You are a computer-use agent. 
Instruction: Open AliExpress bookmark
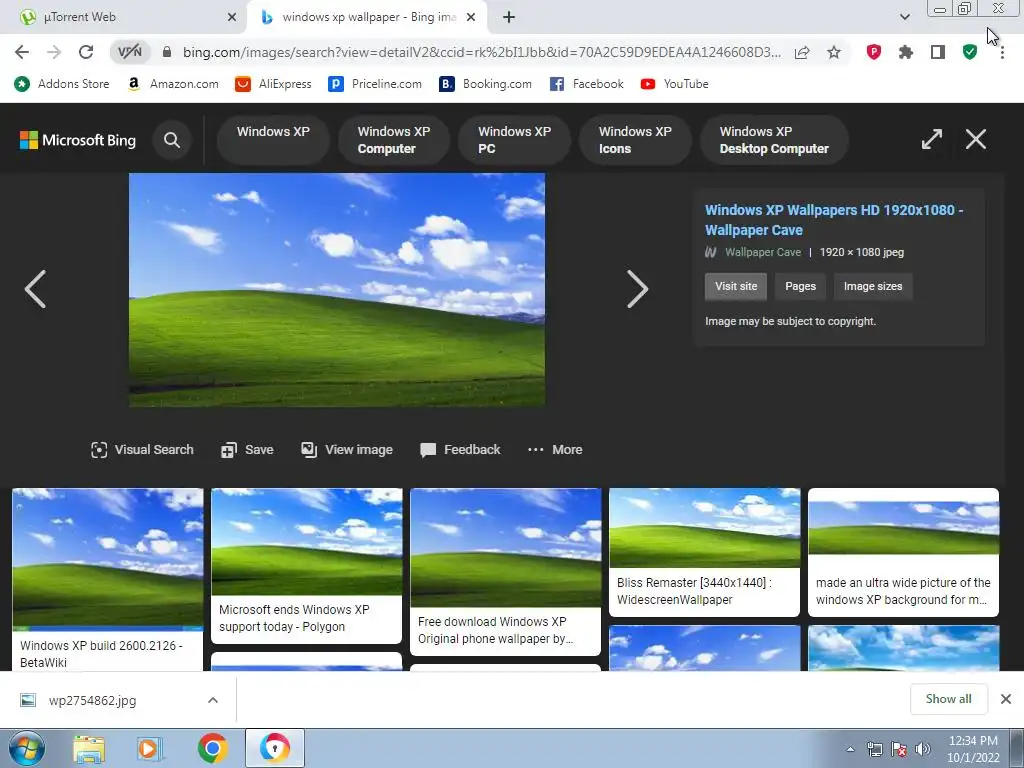point(273,84)
